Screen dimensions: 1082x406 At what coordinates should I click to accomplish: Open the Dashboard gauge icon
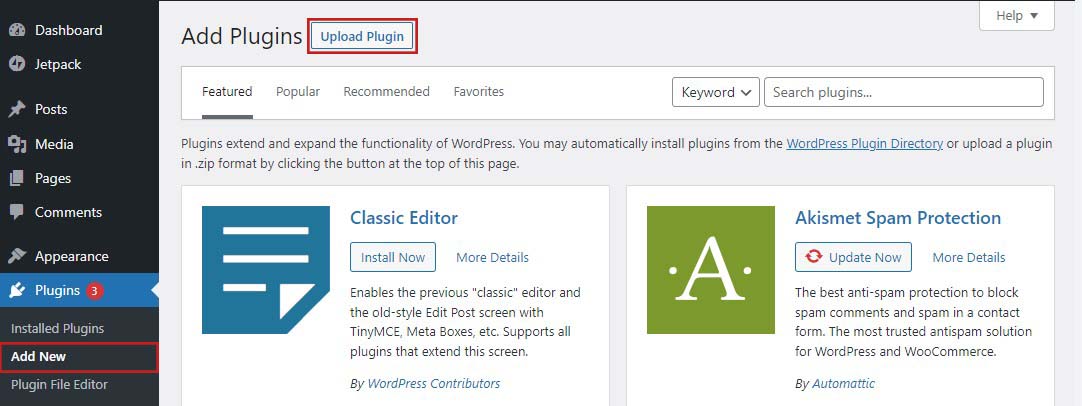pos(17,30)
